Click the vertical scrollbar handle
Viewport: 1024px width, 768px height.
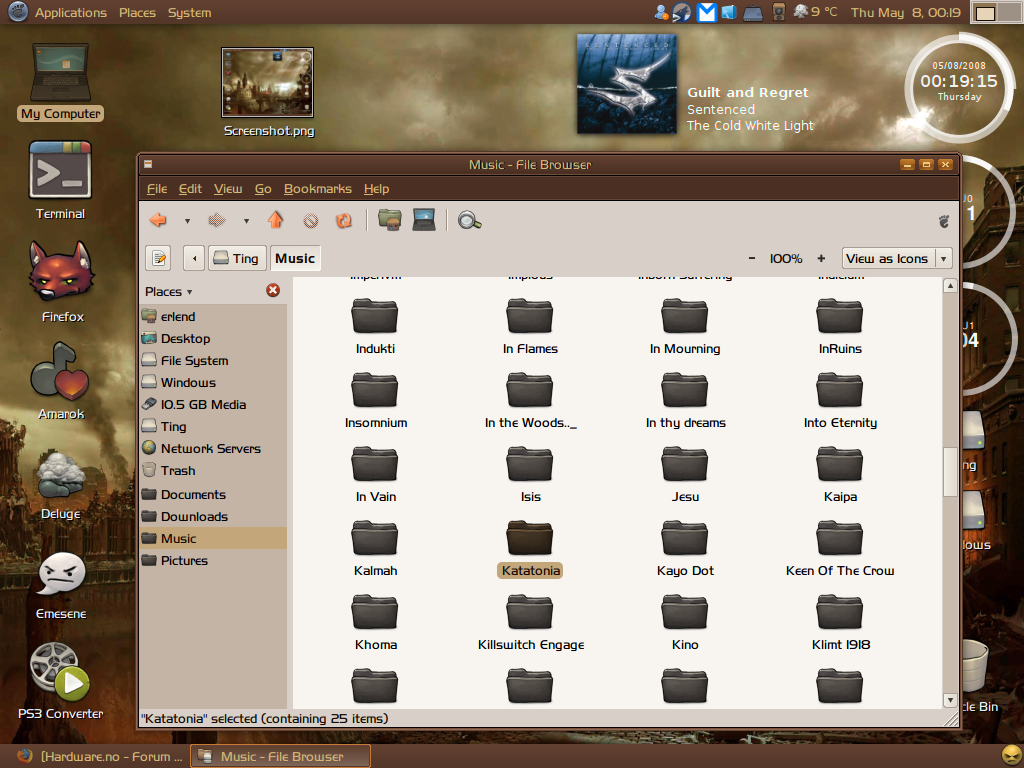pos(949,471)
